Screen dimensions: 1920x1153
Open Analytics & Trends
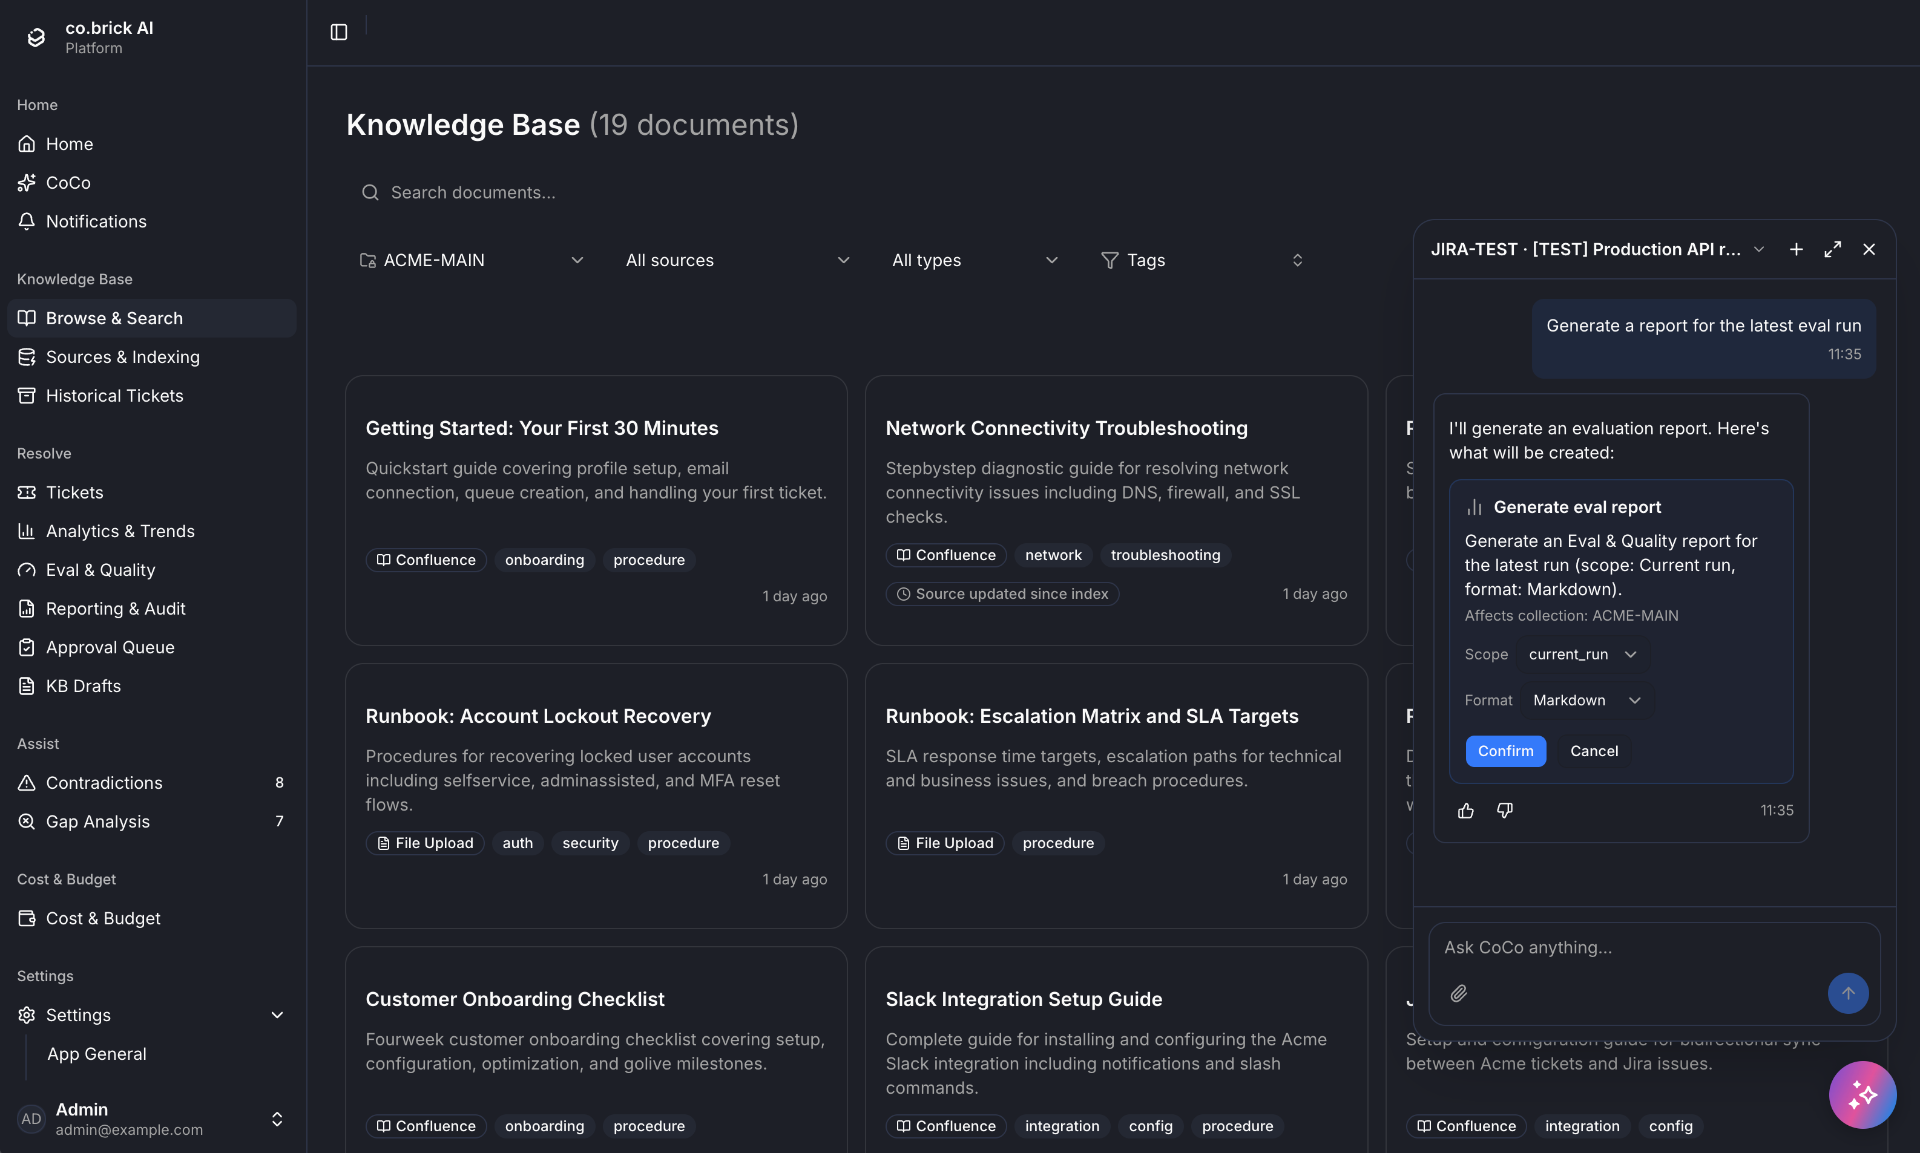pos(151,531)
